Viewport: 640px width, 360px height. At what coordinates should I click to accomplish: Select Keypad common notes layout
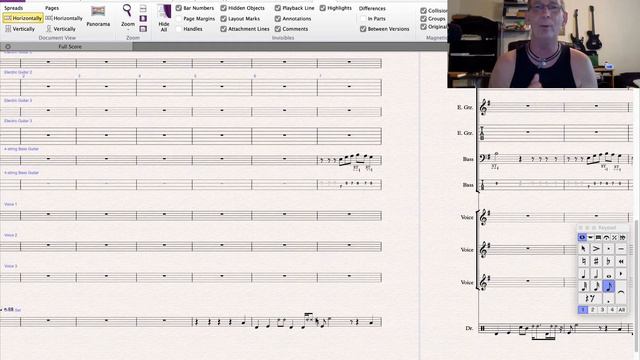pyautogui.click(x=582, y=237)
